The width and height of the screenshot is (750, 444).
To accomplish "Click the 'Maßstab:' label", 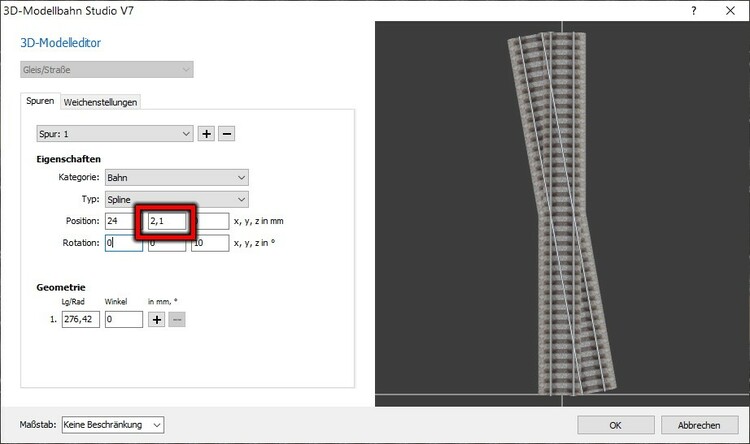I will pyautogui.click(x=38, y=424).
